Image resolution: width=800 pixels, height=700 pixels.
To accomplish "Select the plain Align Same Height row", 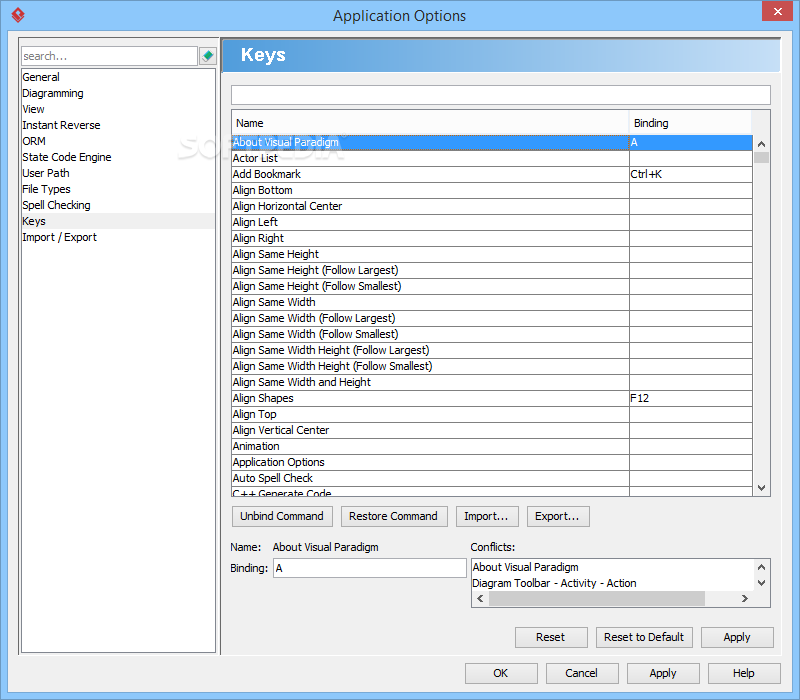I will pos(492,254).
